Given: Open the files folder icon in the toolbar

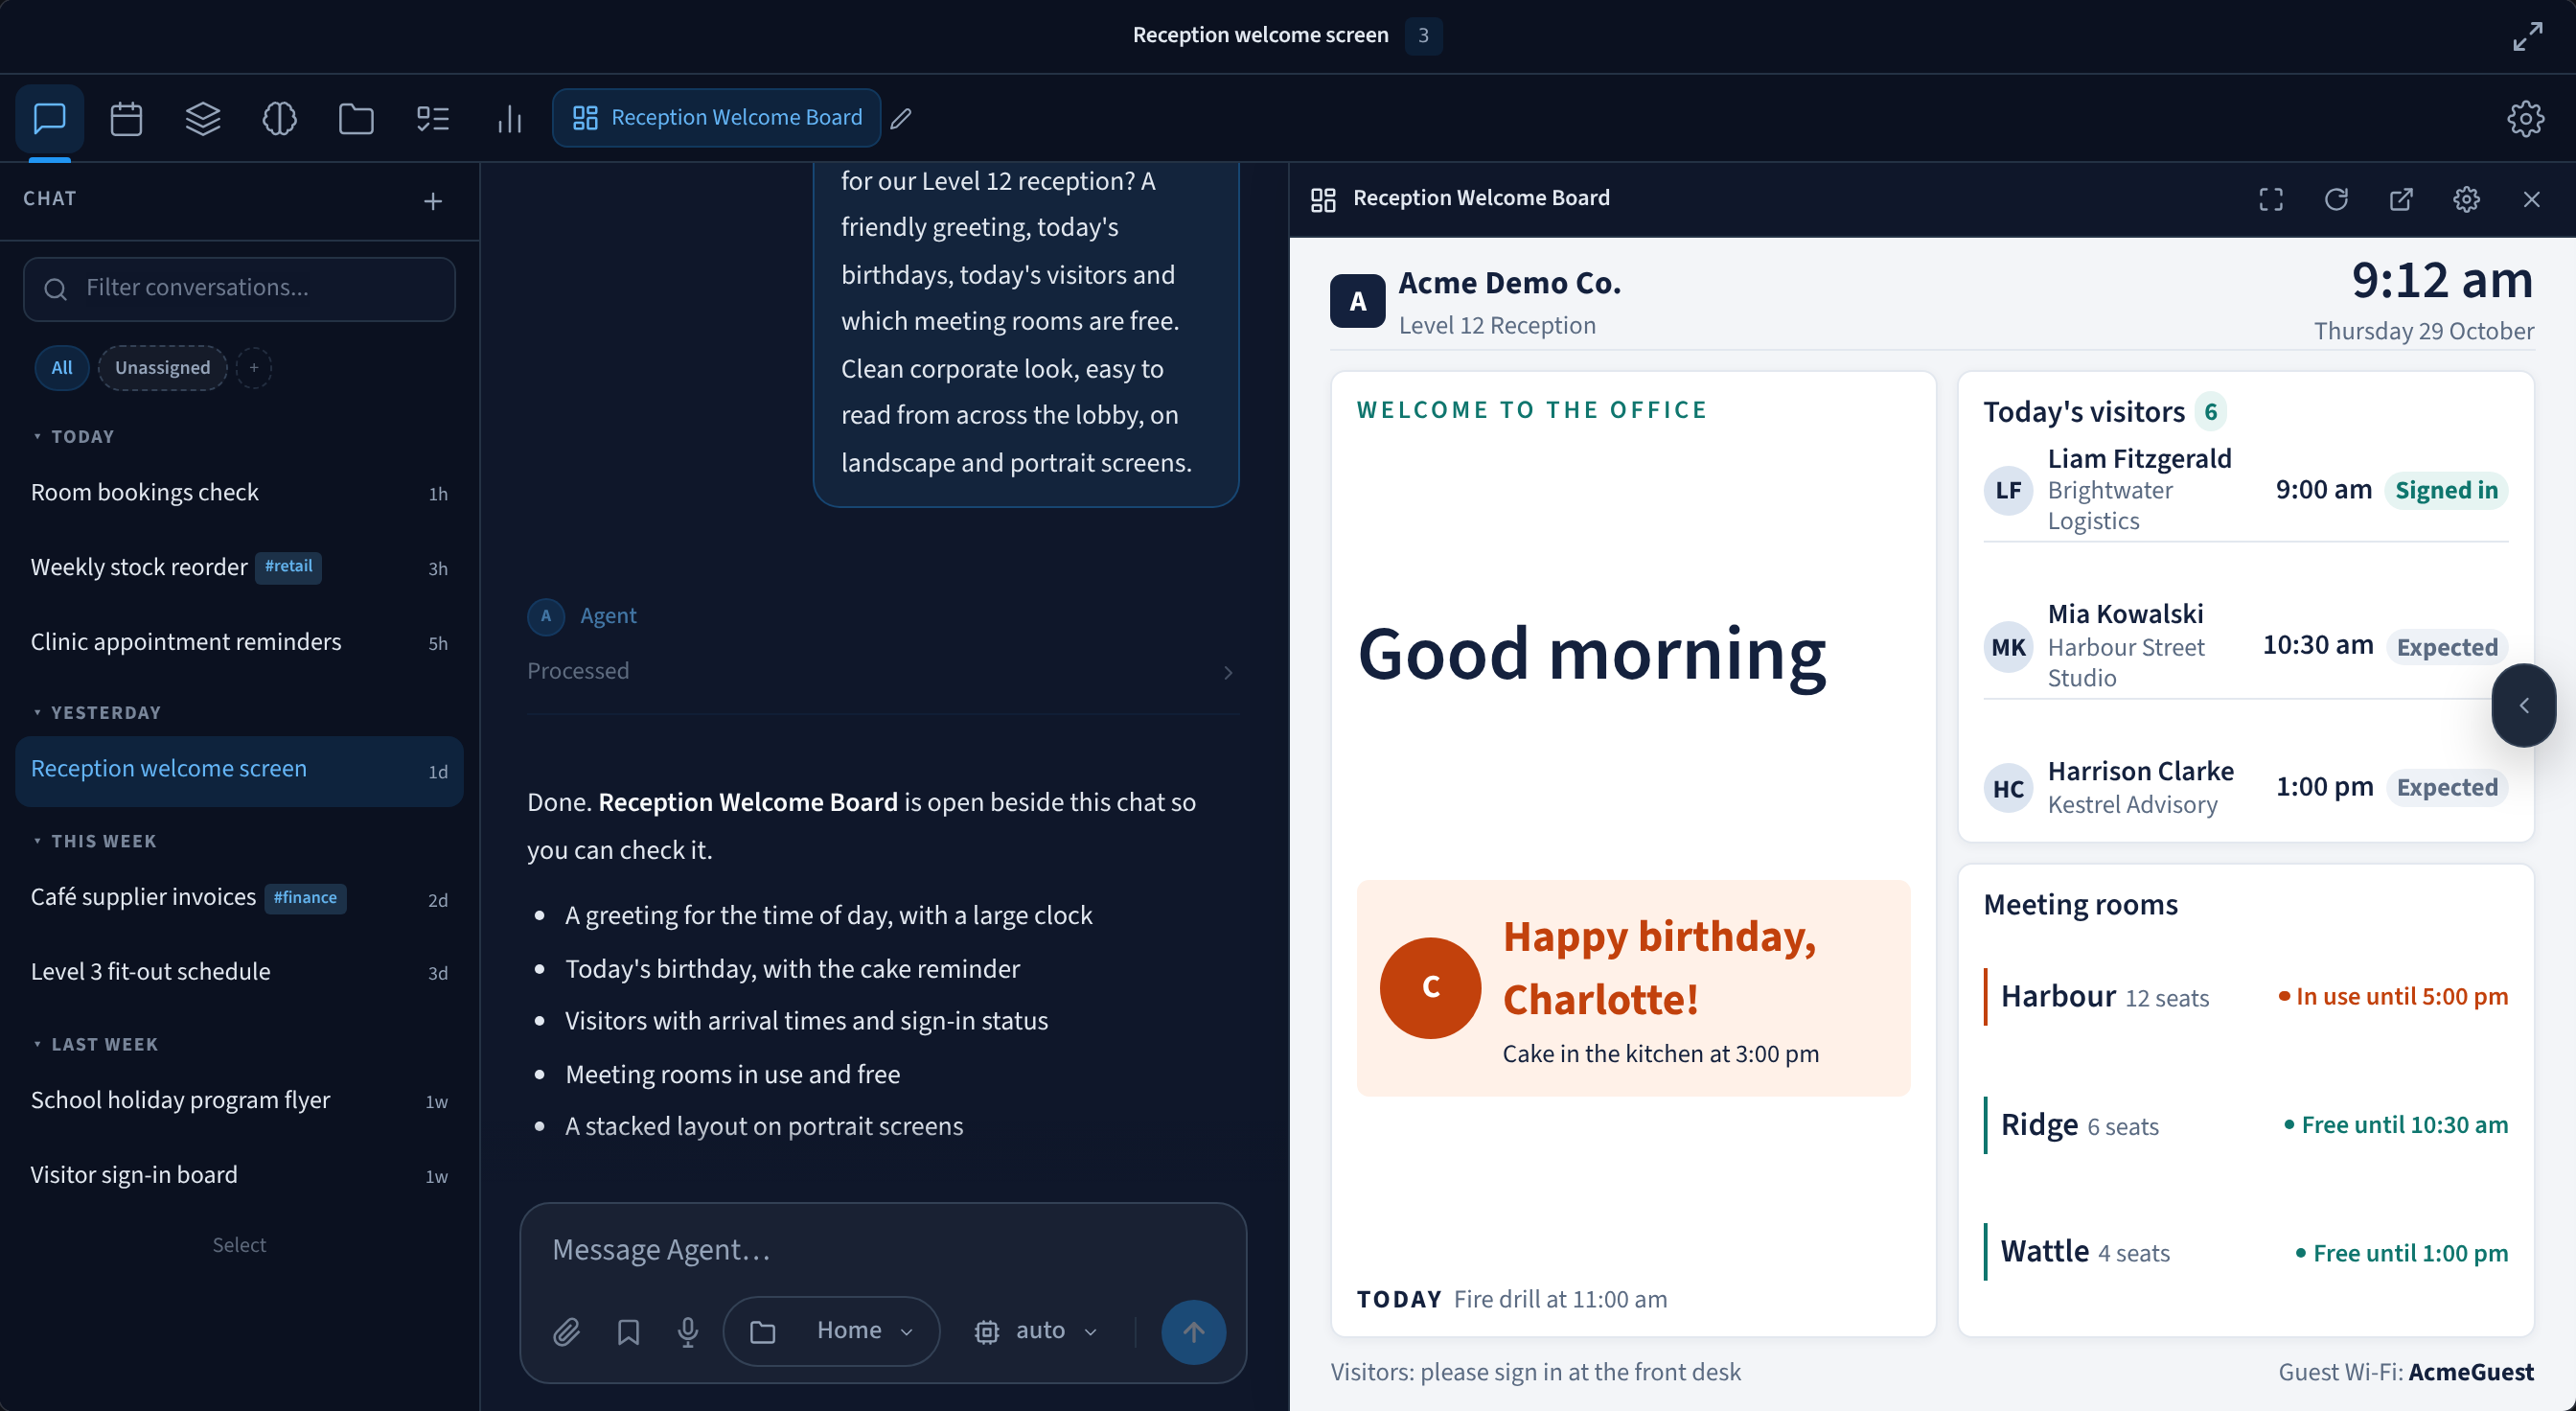Looking at the screenshot, I should 356,118.
